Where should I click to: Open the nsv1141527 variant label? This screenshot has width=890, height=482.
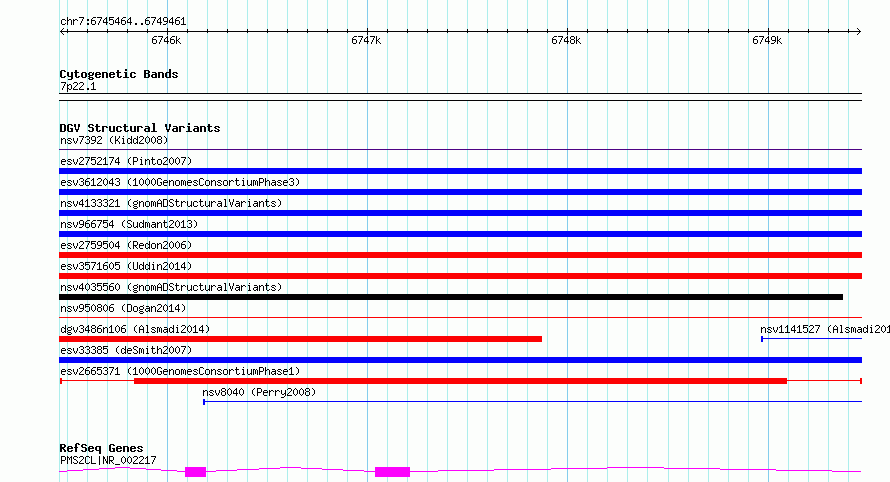825,329
